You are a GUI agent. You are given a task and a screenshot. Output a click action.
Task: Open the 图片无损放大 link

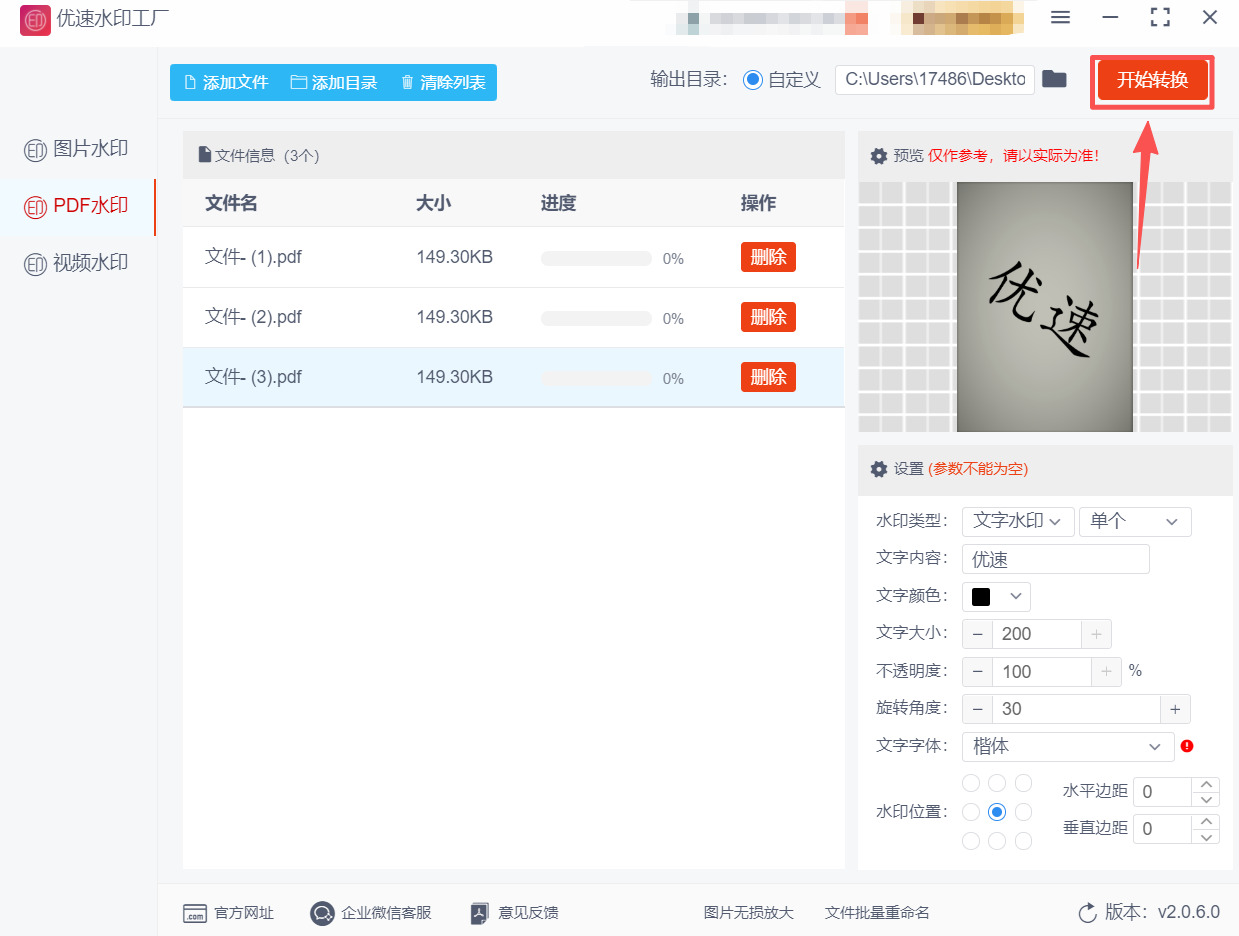[x=749, y=913]
